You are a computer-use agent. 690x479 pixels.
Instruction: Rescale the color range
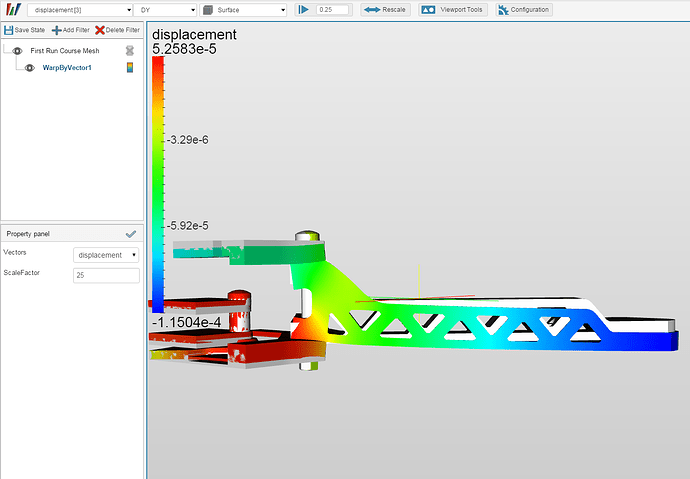click(x=385, y=10)
